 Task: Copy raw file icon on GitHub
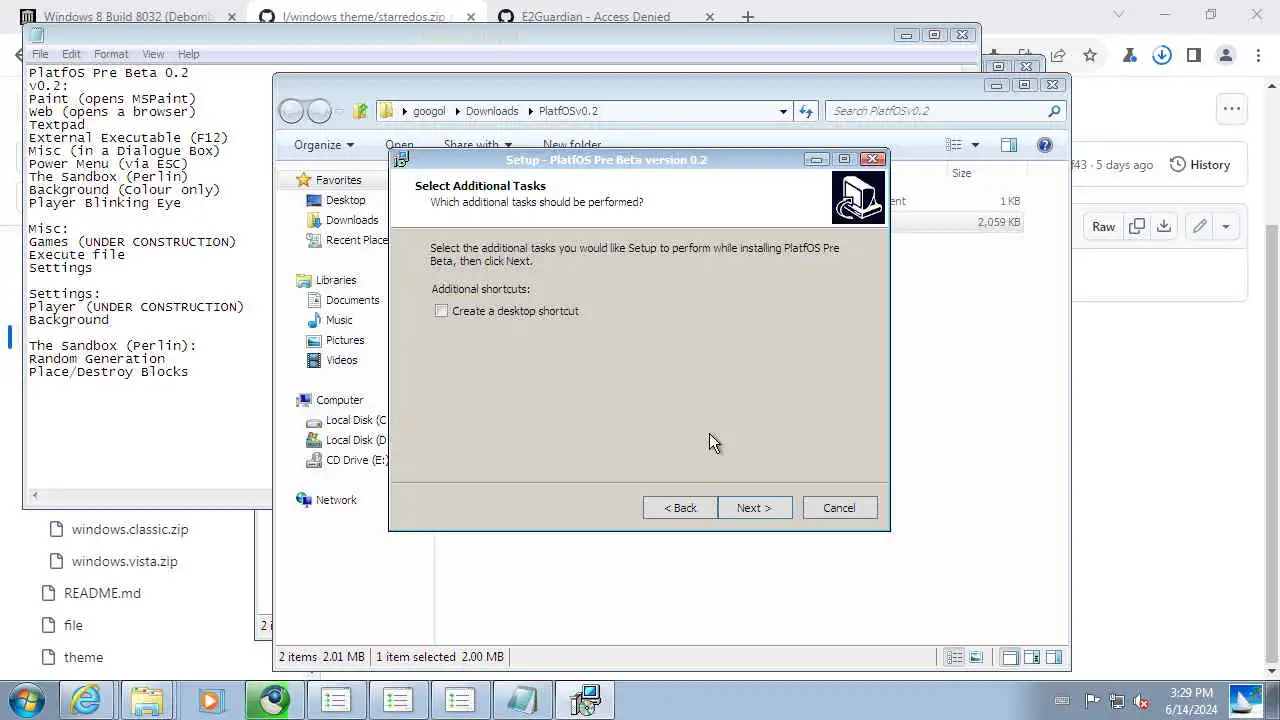tap(1137, 226)
